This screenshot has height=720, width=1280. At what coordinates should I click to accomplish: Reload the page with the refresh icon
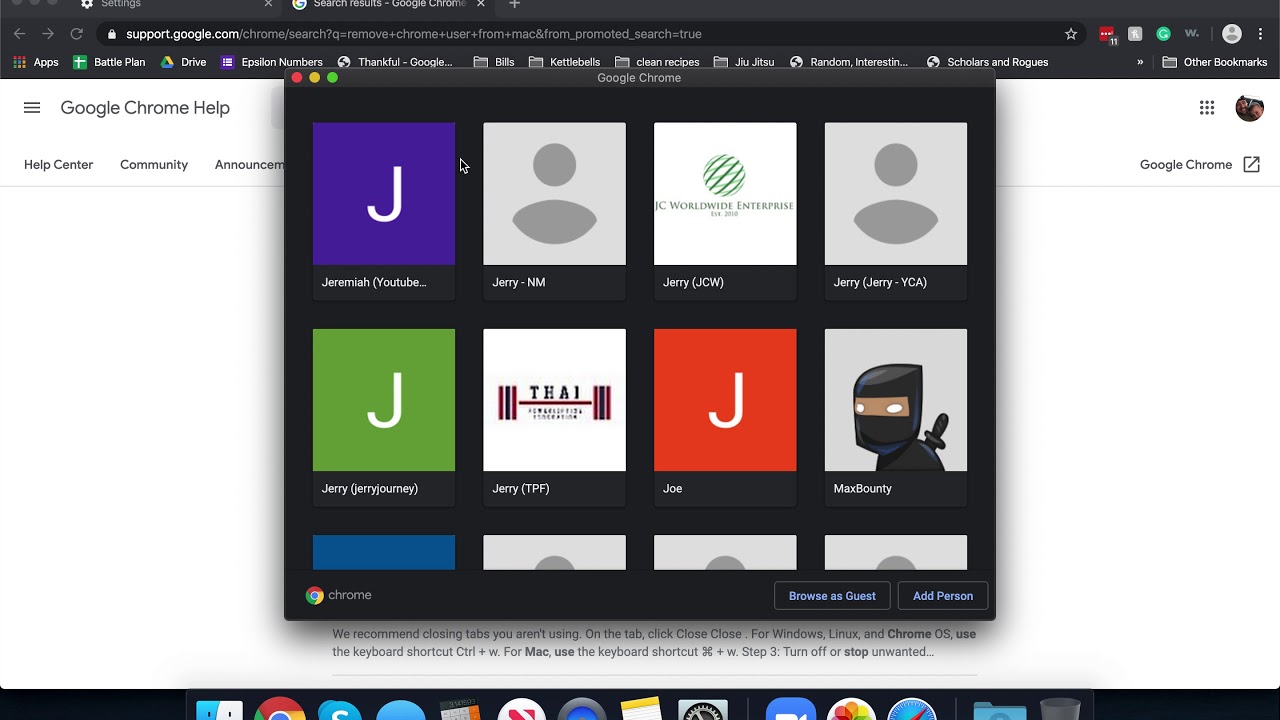click(76, 34)
